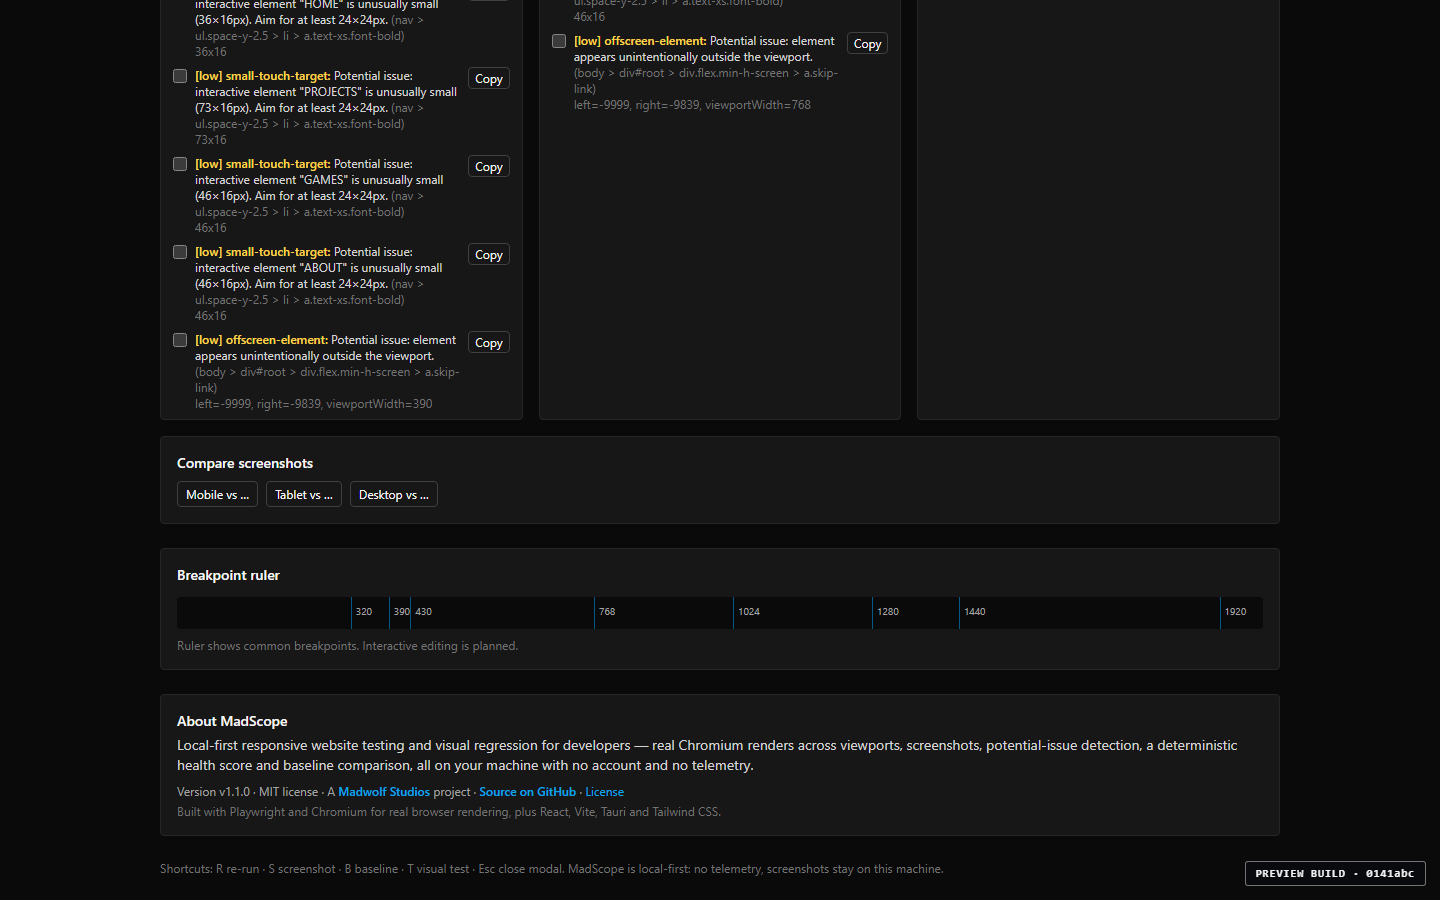
Task: Copy the PROJECTS small-touch-target issue
Action: [x=489, y=79]
